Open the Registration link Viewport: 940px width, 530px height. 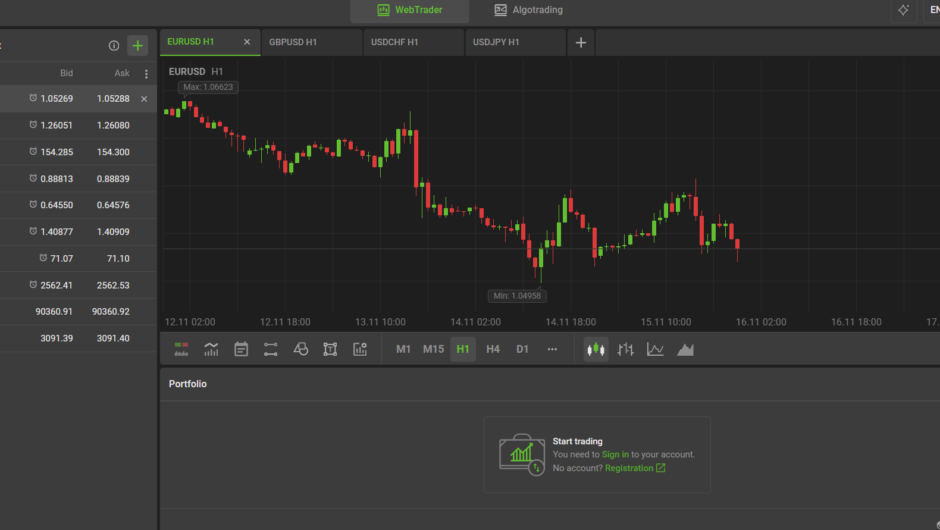[635, 468]
